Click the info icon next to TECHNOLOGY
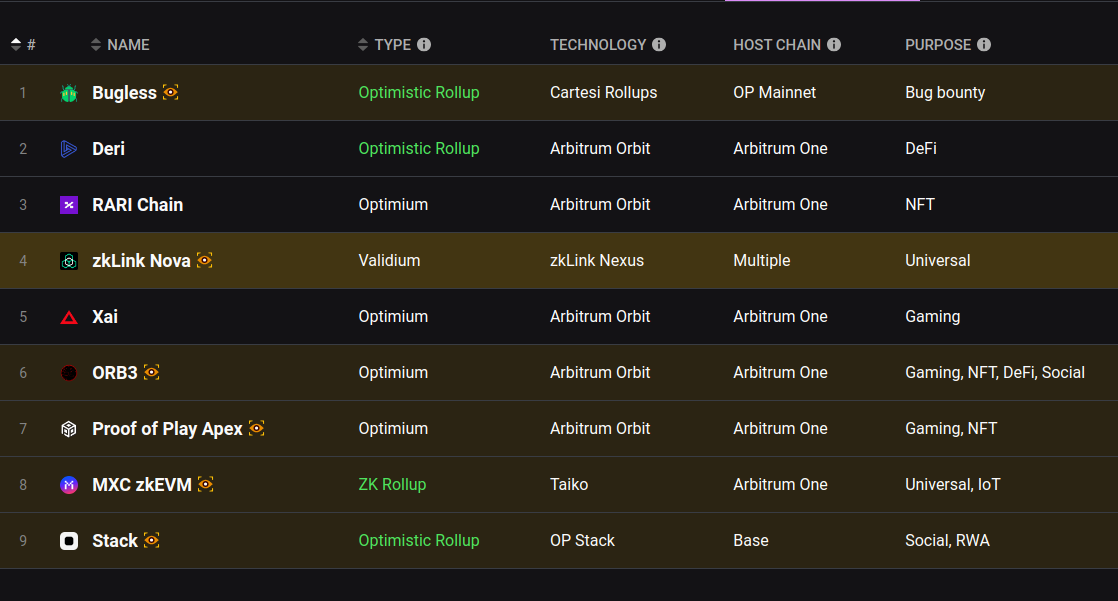 (659, 45)
